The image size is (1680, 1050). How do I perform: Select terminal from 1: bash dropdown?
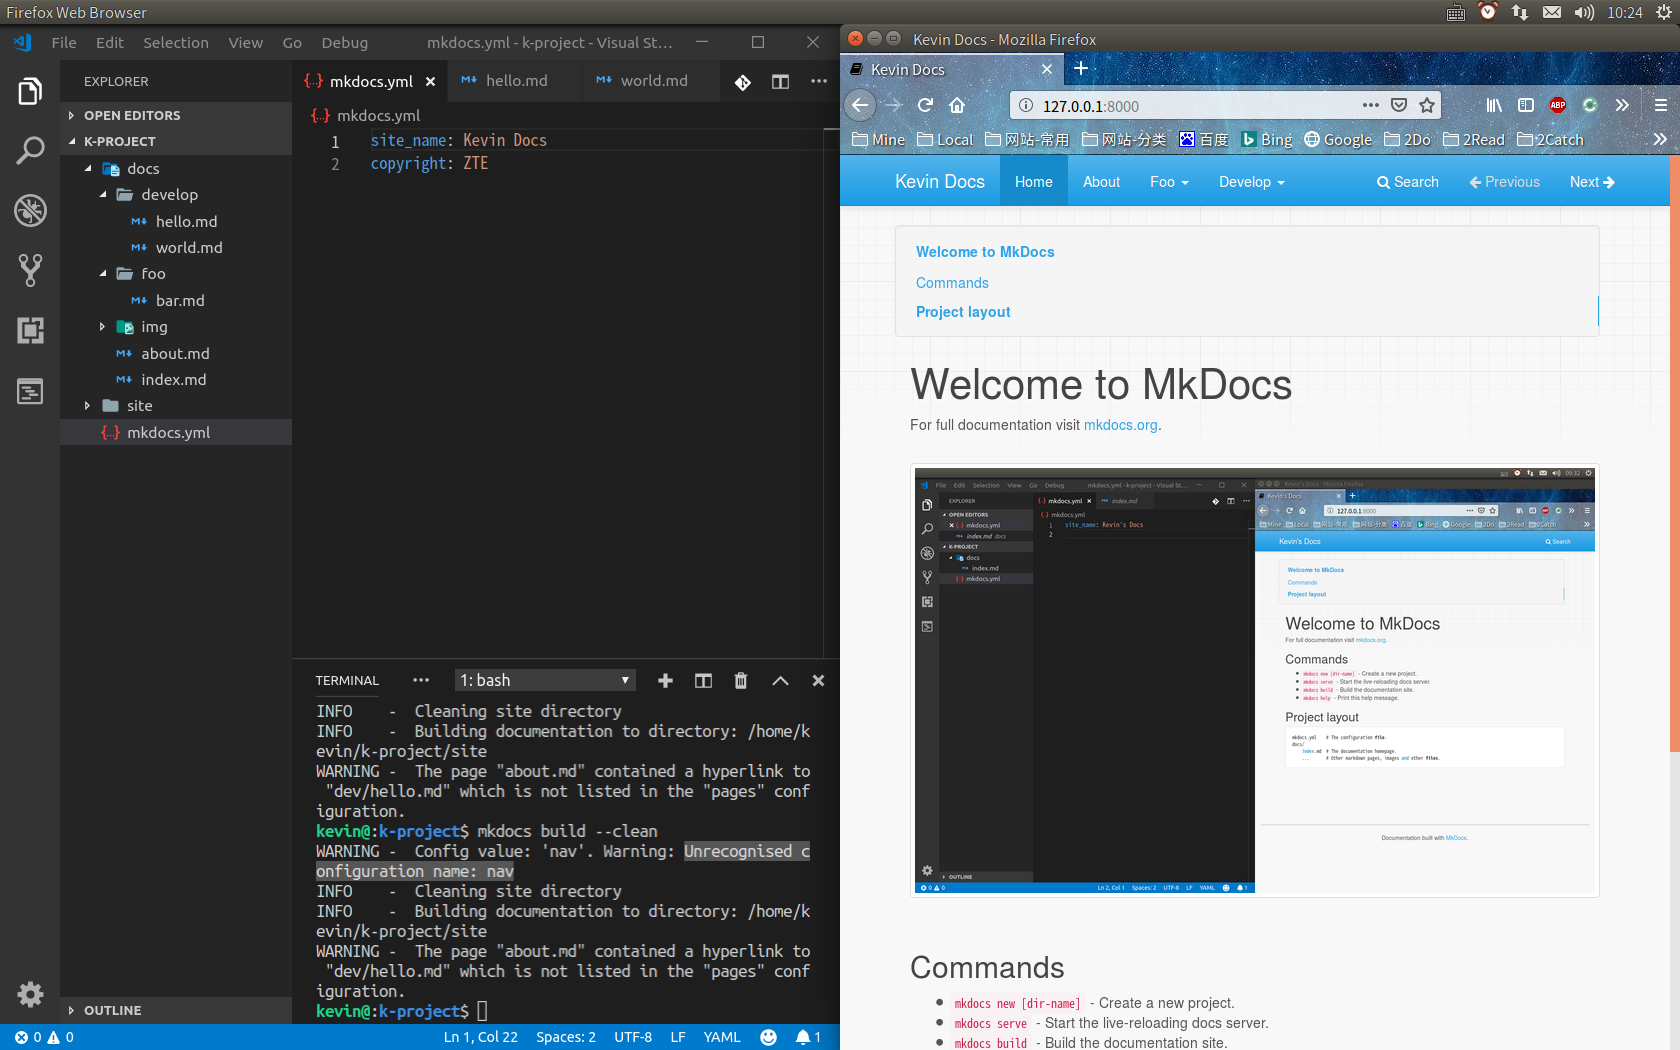click(x=545, y=680)
